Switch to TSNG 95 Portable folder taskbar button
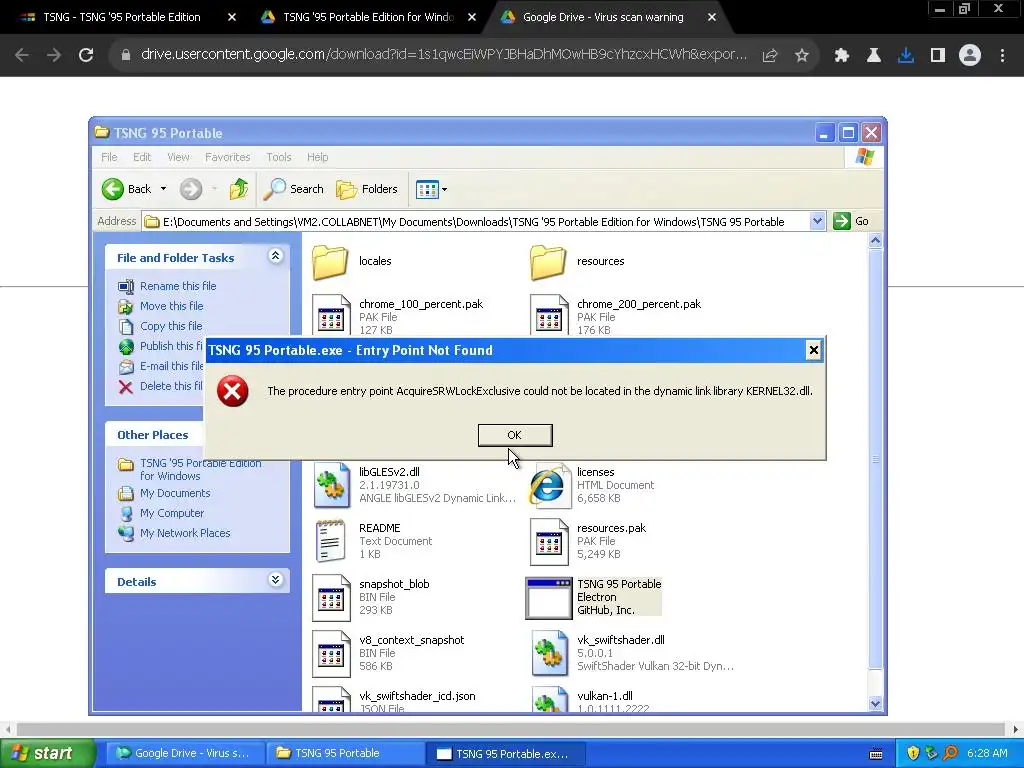This screenshot has width=1024, height=768. 345,753
